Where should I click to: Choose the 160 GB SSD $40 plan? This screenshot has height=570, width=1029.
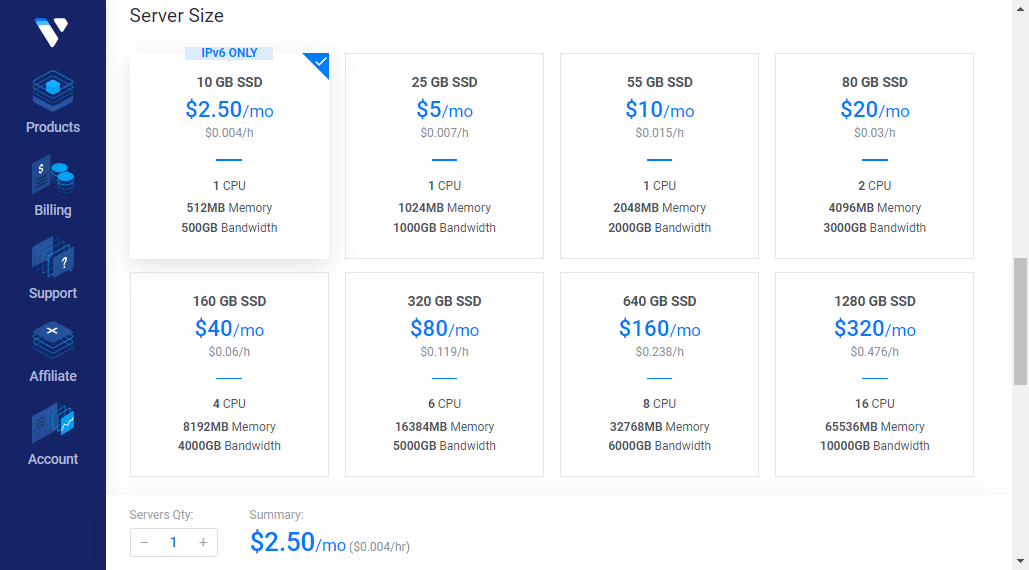229,374
